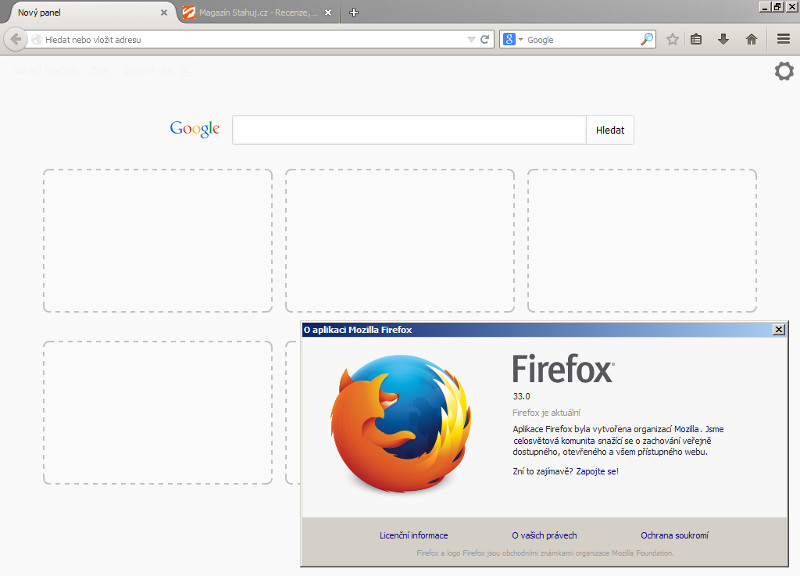Screen dimensions: 800x576
Task: Click the 'Firefox je aktuální' status text
Action: pos(546,413)
